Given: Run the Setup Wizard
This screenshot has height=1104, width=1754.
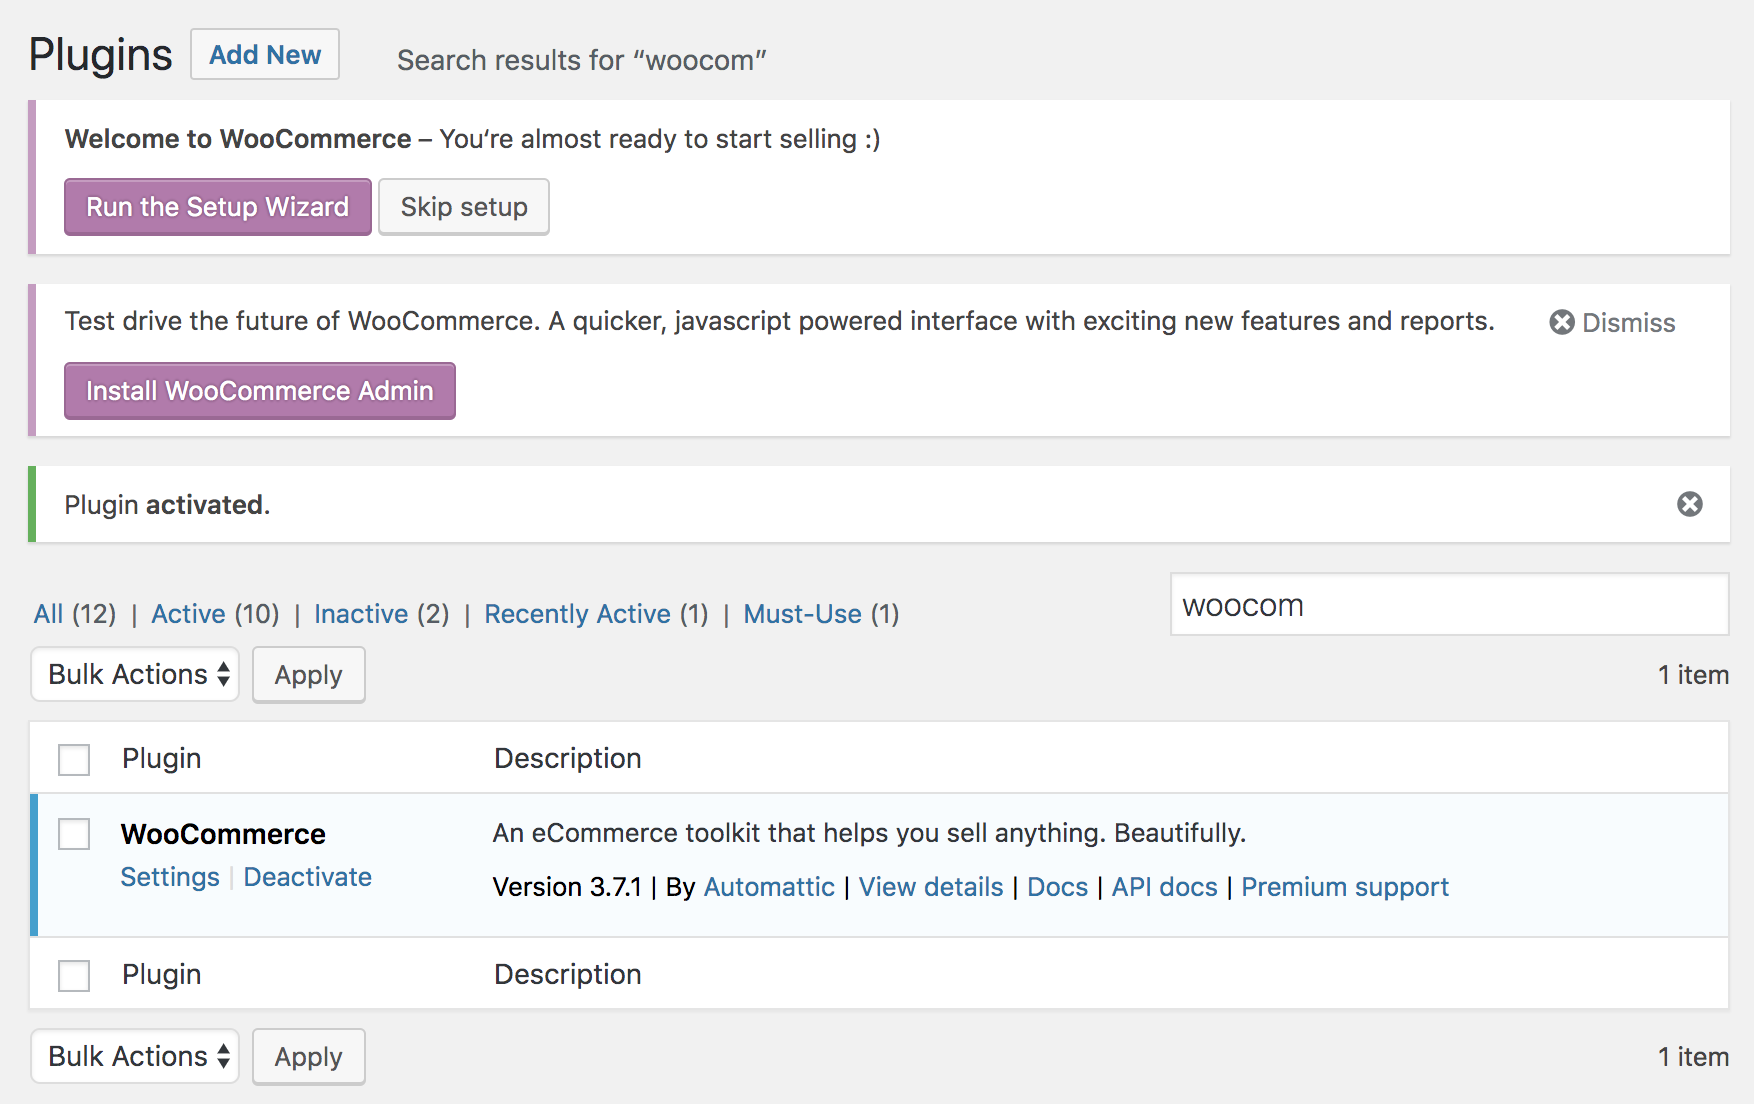Looking at the screenshot, I should (218, 207).
